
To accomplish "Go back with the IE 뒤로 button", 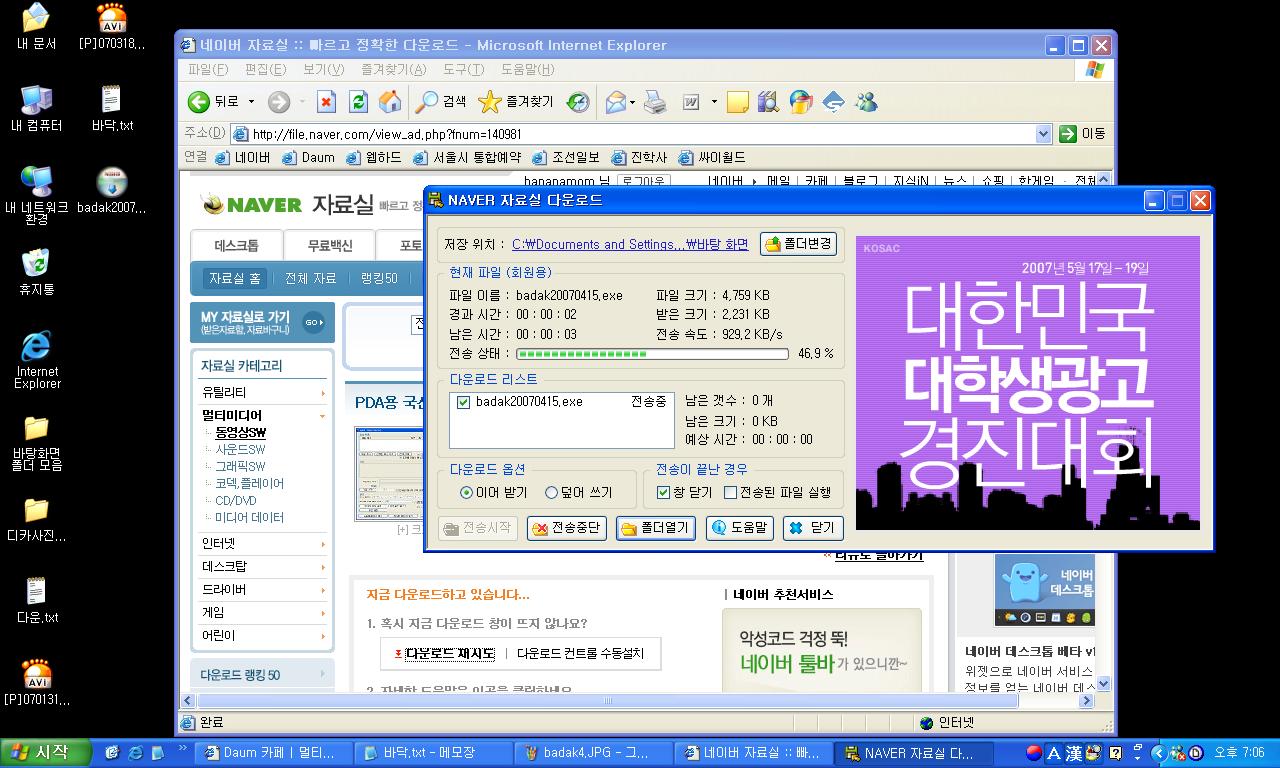I will [213, 101].
